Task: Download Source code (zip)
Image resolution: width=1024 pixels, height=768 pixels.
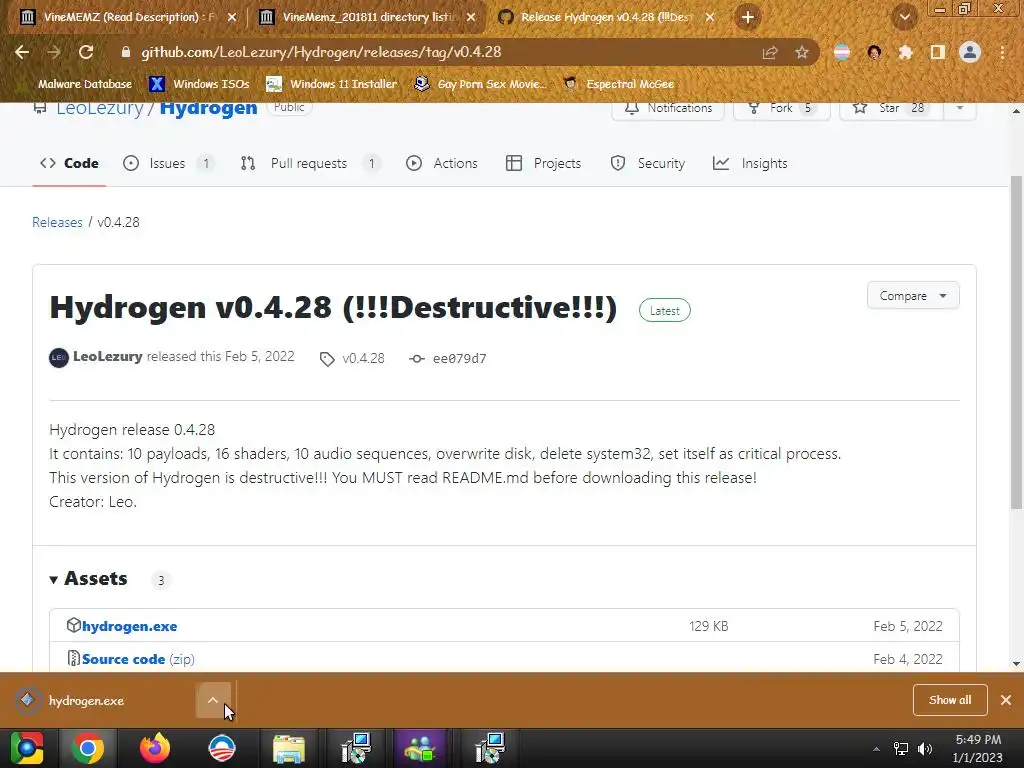Action: [x=138, y=660]
